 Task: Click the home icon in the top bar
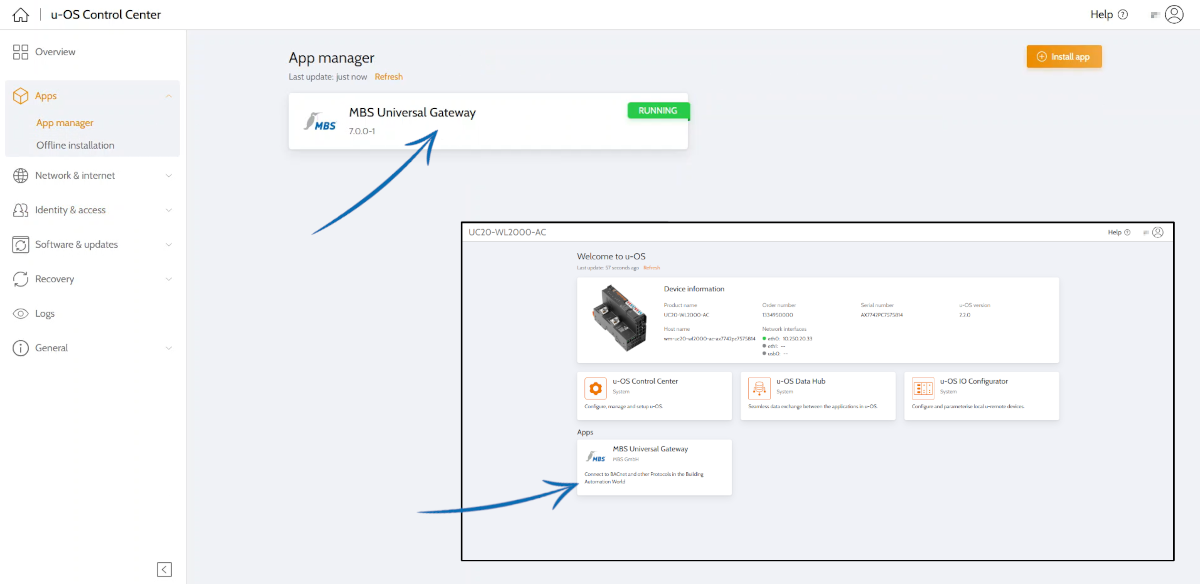20,15
